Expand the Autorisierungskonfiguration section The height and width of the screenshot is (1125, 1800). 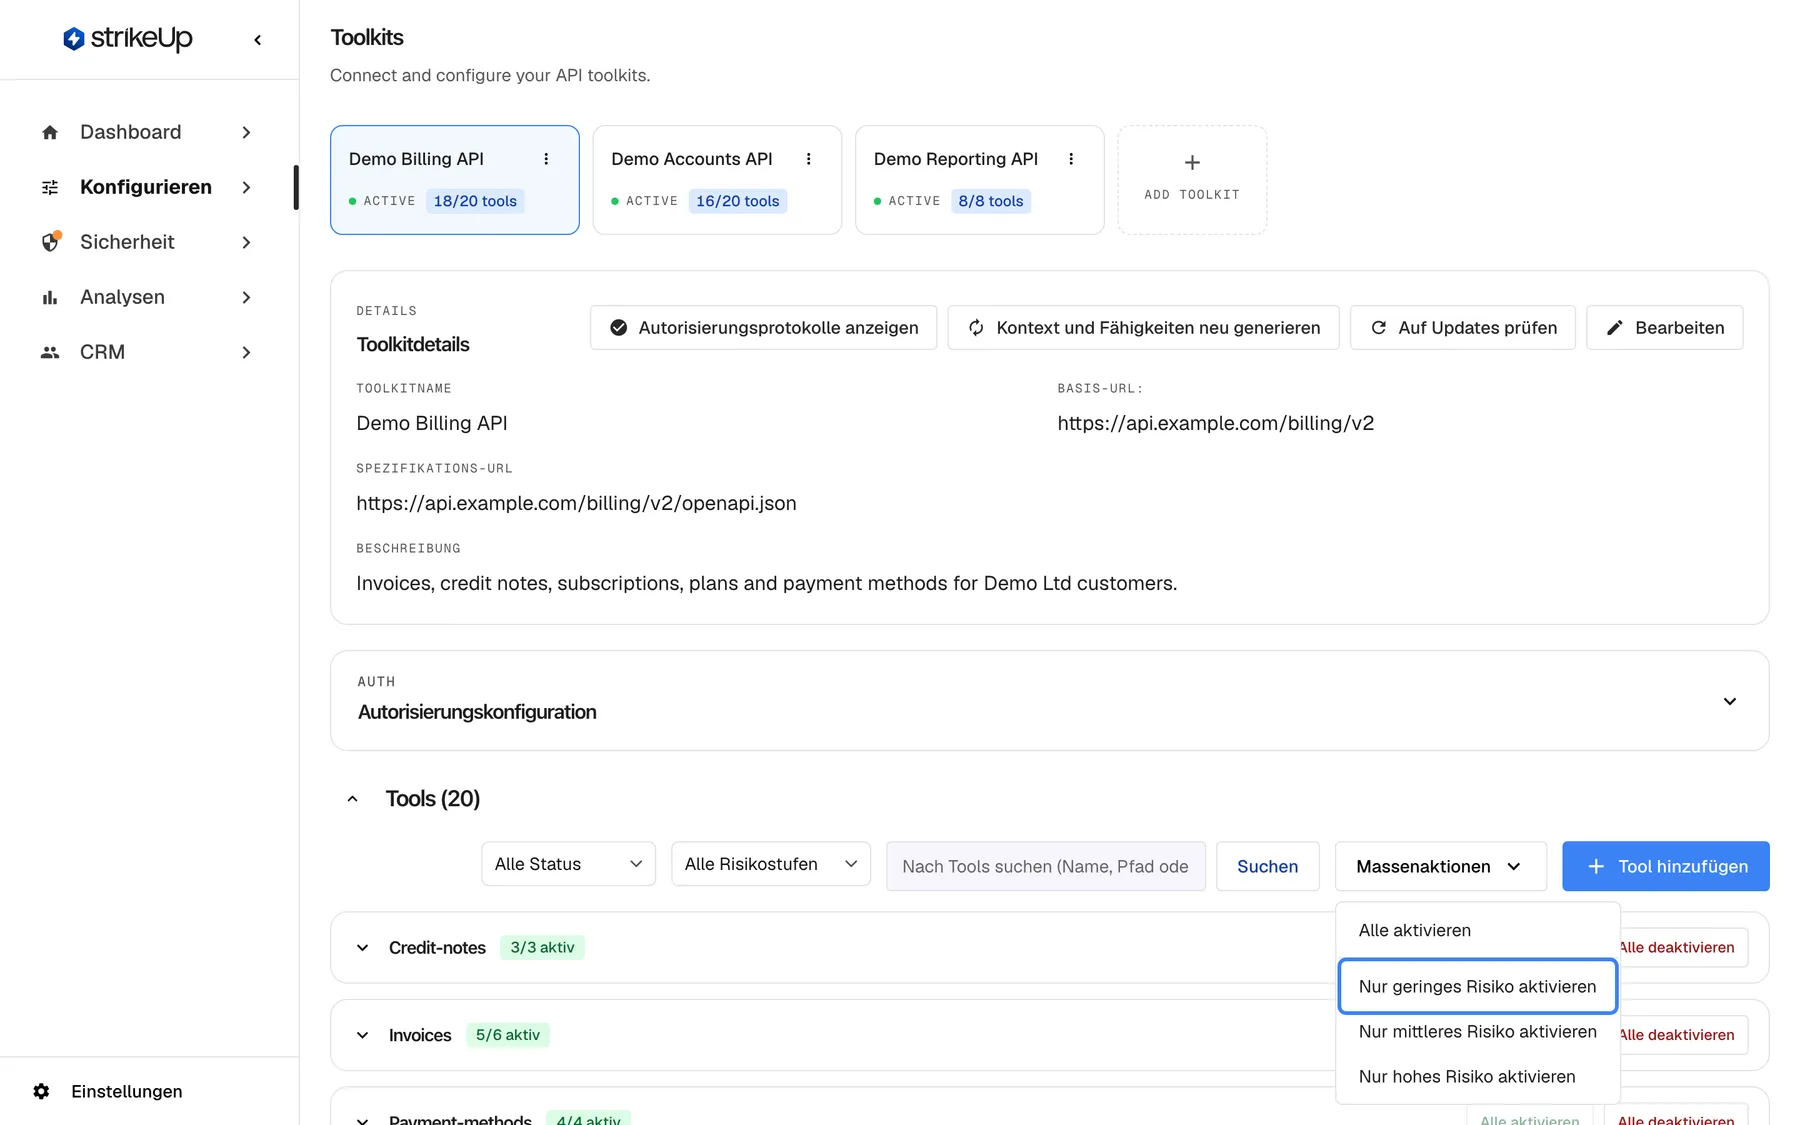(1730, 701)
